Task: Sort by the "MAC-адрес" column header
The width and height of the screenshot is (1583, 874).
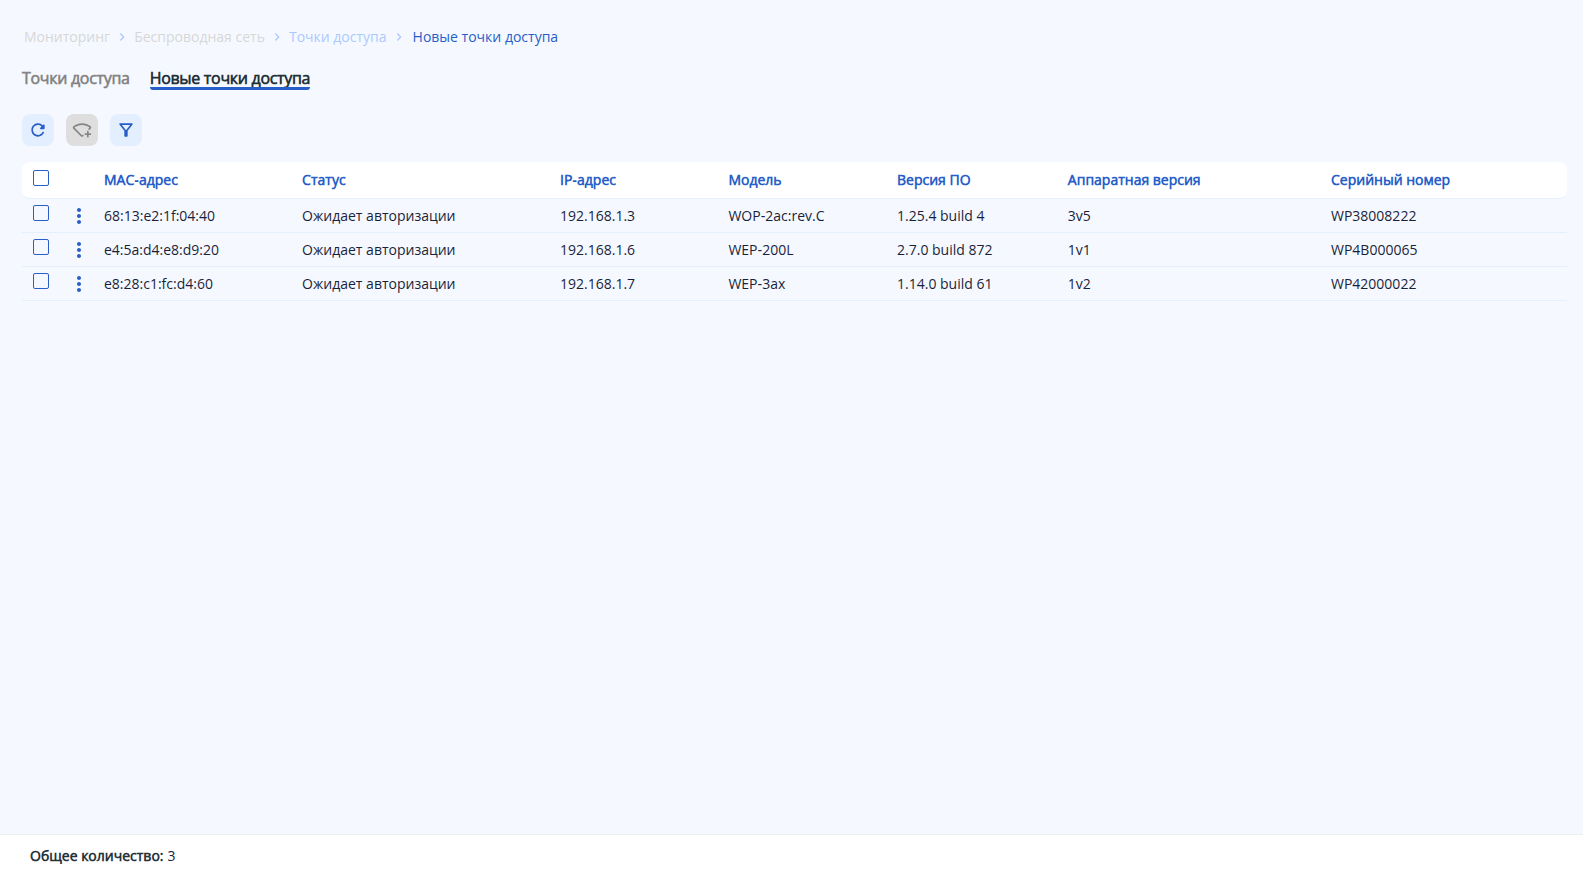Action: coord(141,180)
